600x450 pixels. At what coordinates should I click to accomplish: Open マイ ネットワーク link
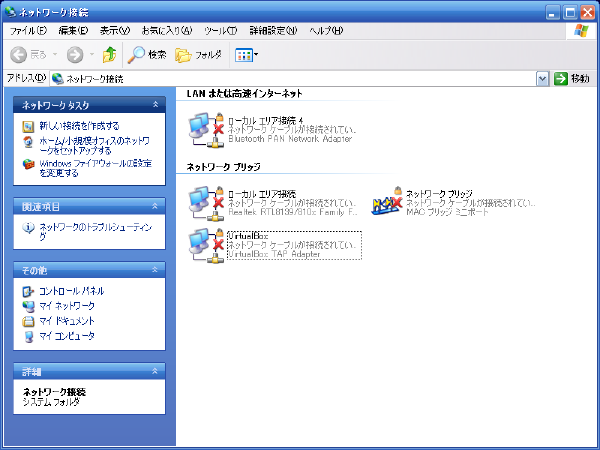coord(67,306)
